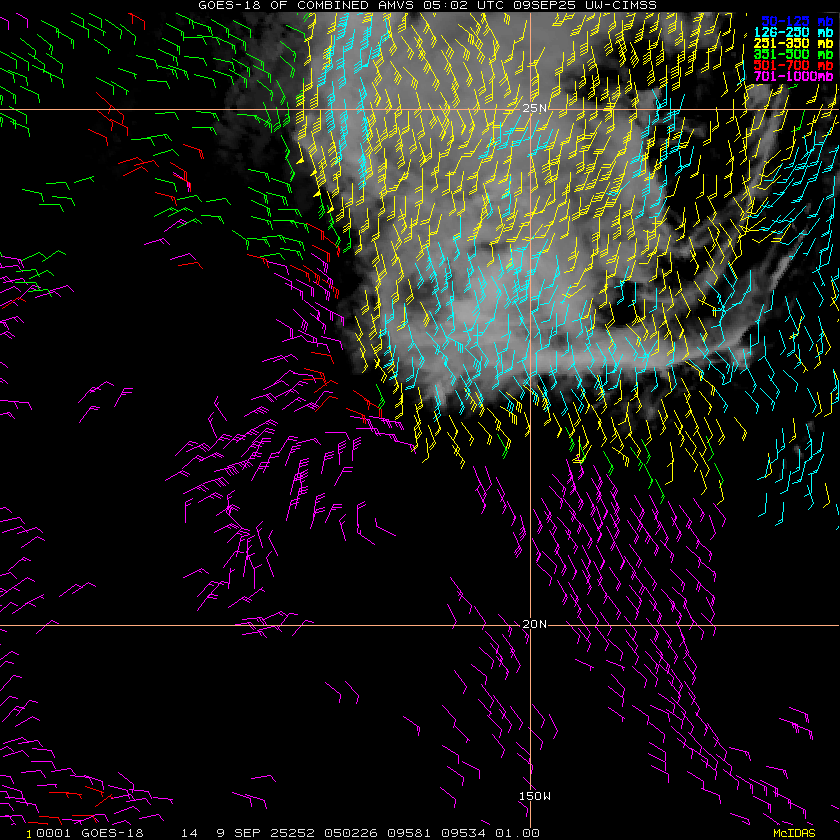Click the '05:02 UTC' time in title

click(x=463, y=5)
